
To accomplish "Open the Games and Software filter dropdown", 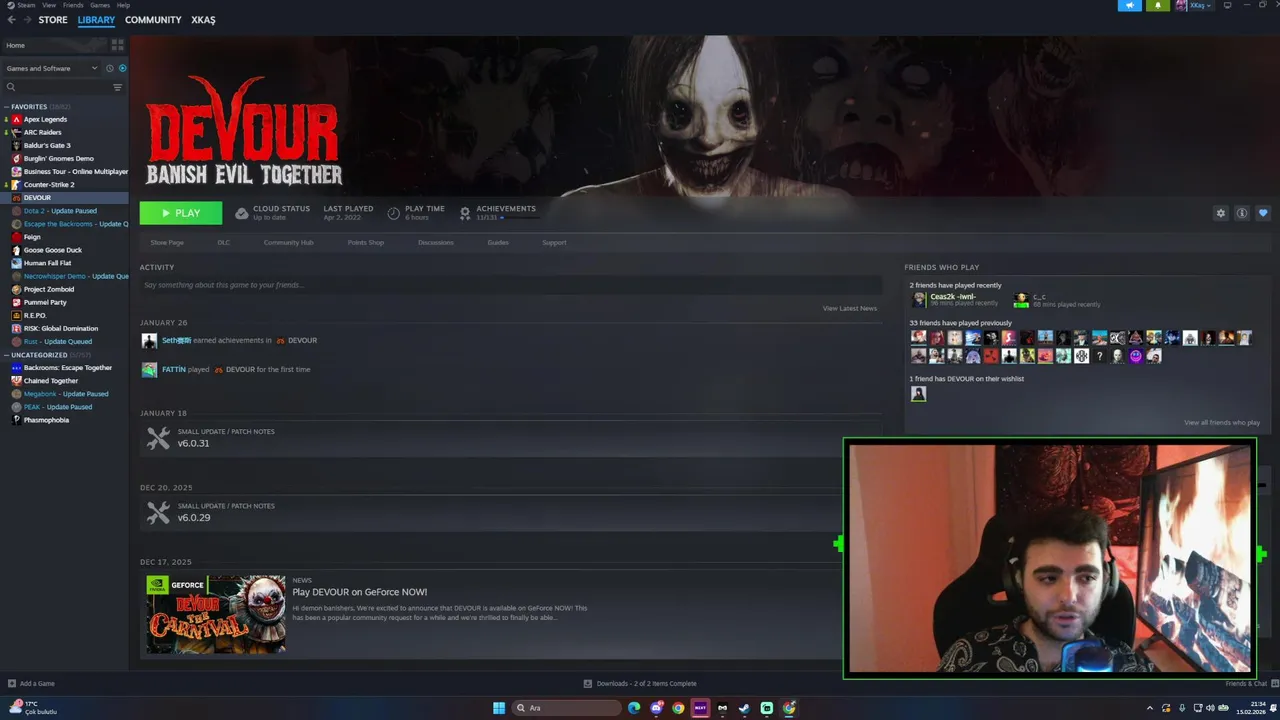I will tap(52, 68).
